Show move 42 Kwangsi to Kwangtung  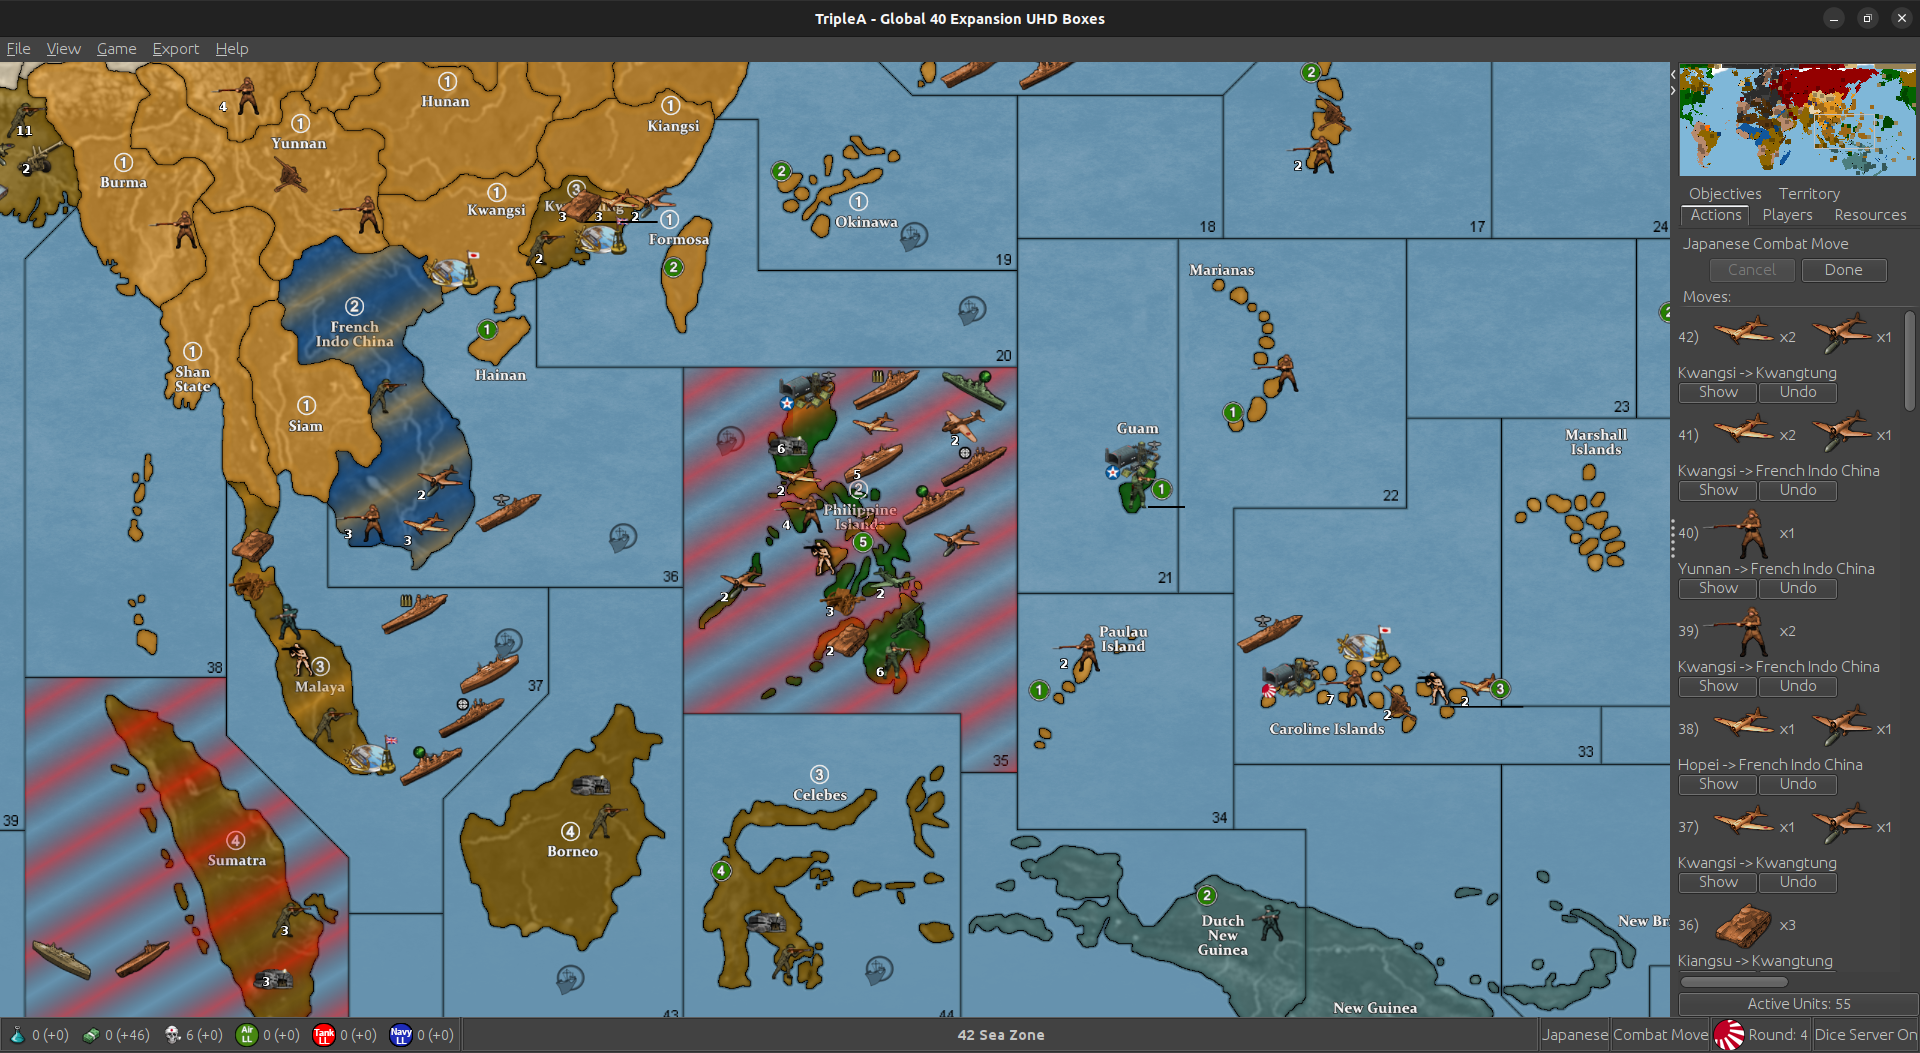click(x=1718, y=392)
